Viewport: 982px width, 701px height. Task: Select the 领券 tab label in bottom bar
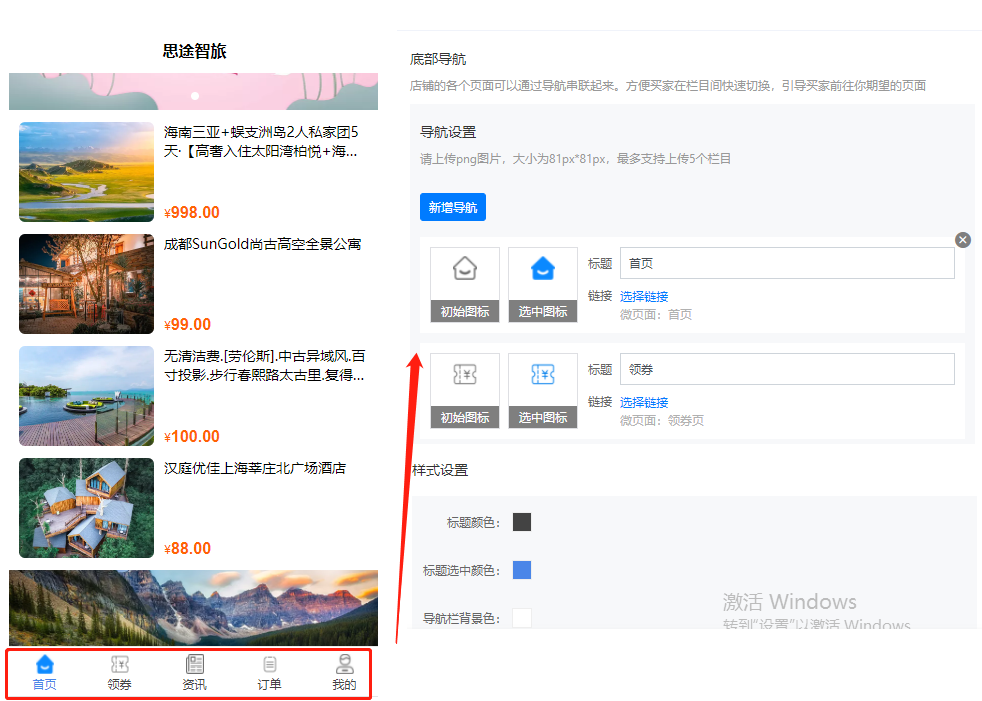(x=120, y=685)
